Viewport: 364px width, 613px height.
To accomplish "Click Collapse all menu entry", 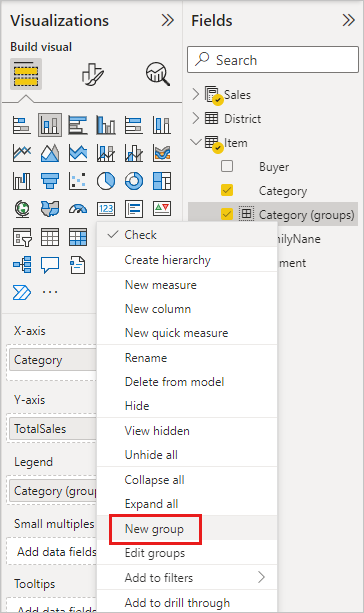I will click(187, 480).
